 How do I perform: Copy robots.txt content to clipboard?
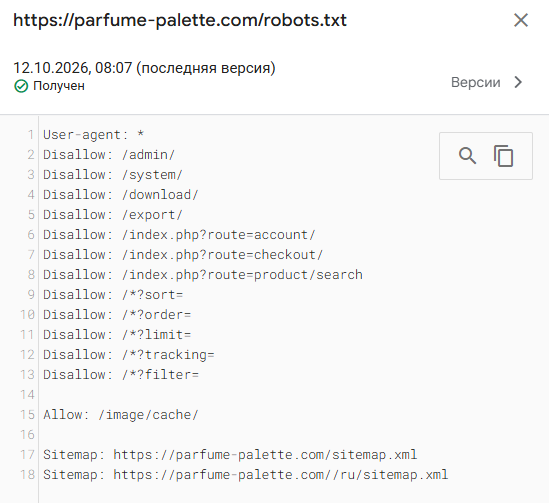pos(503,156)
